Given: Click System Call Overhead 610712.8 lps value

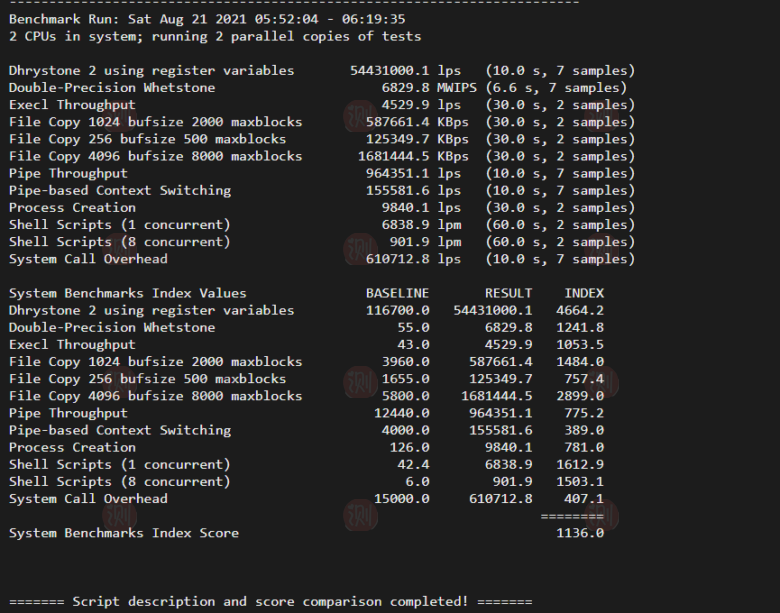Looking at the screenshot, I should pos(413,259).
